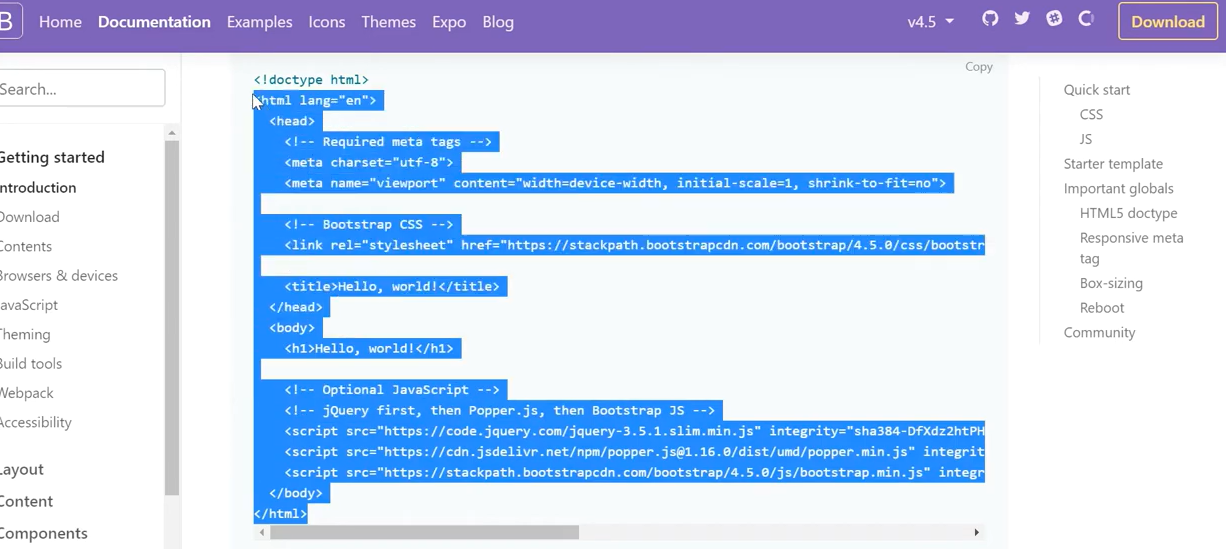Open the Build tools sidebar link
1226x549 pixels.
31,363
